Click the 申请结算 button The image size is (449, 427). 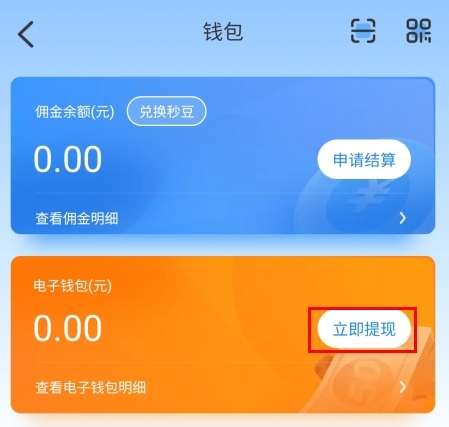[x=364, y=159]
